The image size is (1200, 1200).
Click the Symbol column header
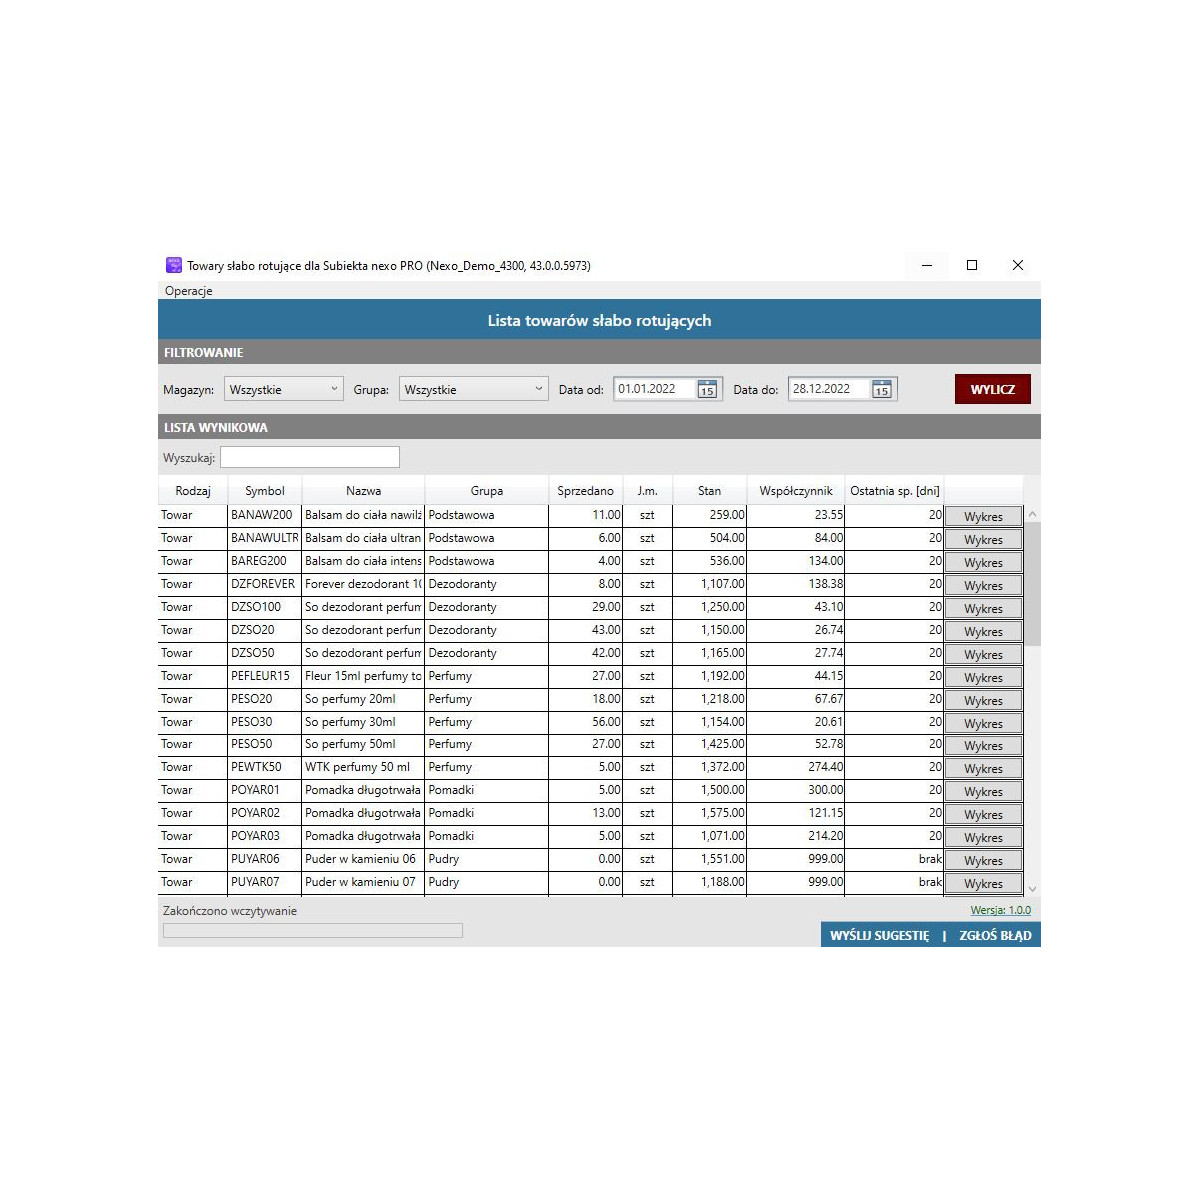[x=264, y=491]
